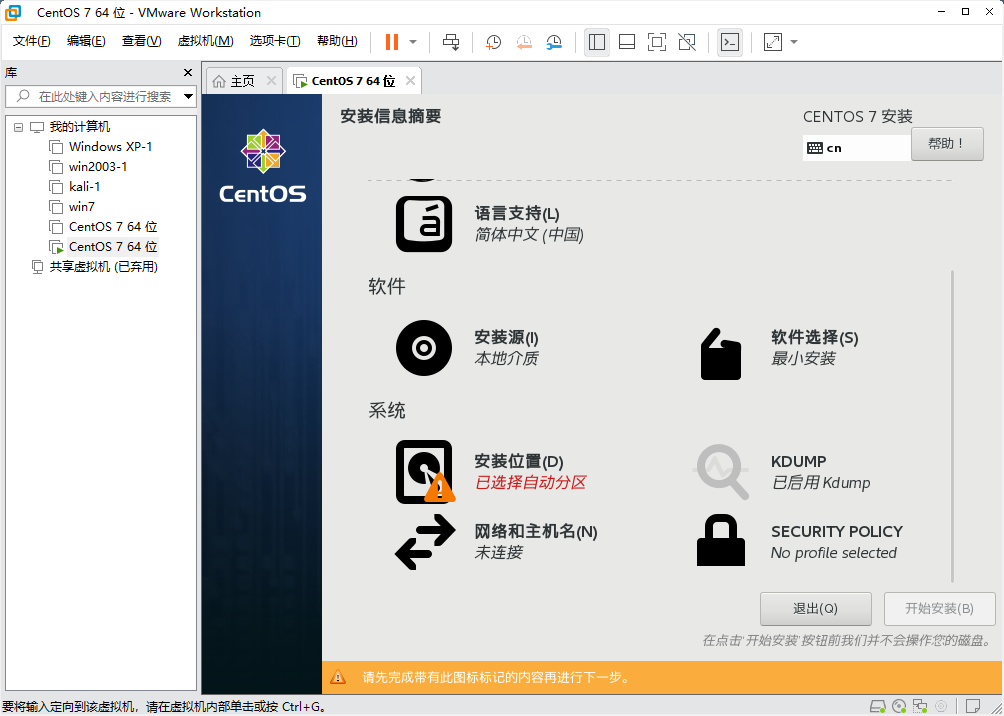The image size is (1004, 716).
Task: Click the network adapter status bar icon
Action: pos(920,706)
